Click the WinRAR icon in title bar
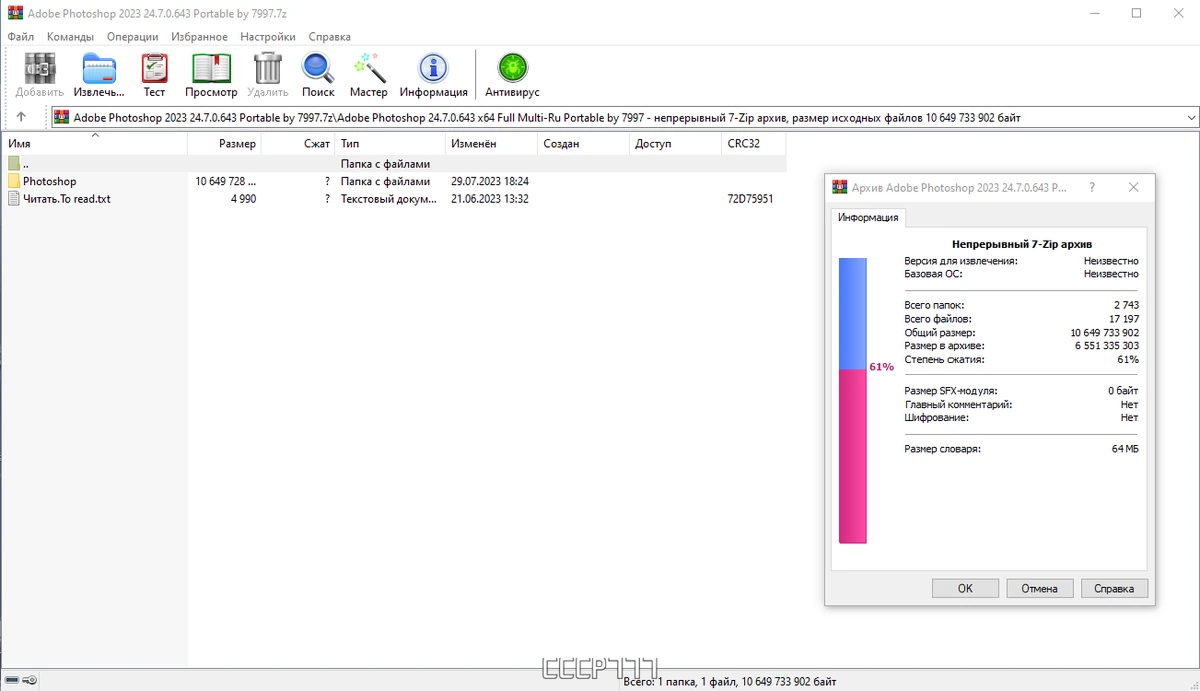This screenshot has width=1200, height=691. click(x=14, y=14)
